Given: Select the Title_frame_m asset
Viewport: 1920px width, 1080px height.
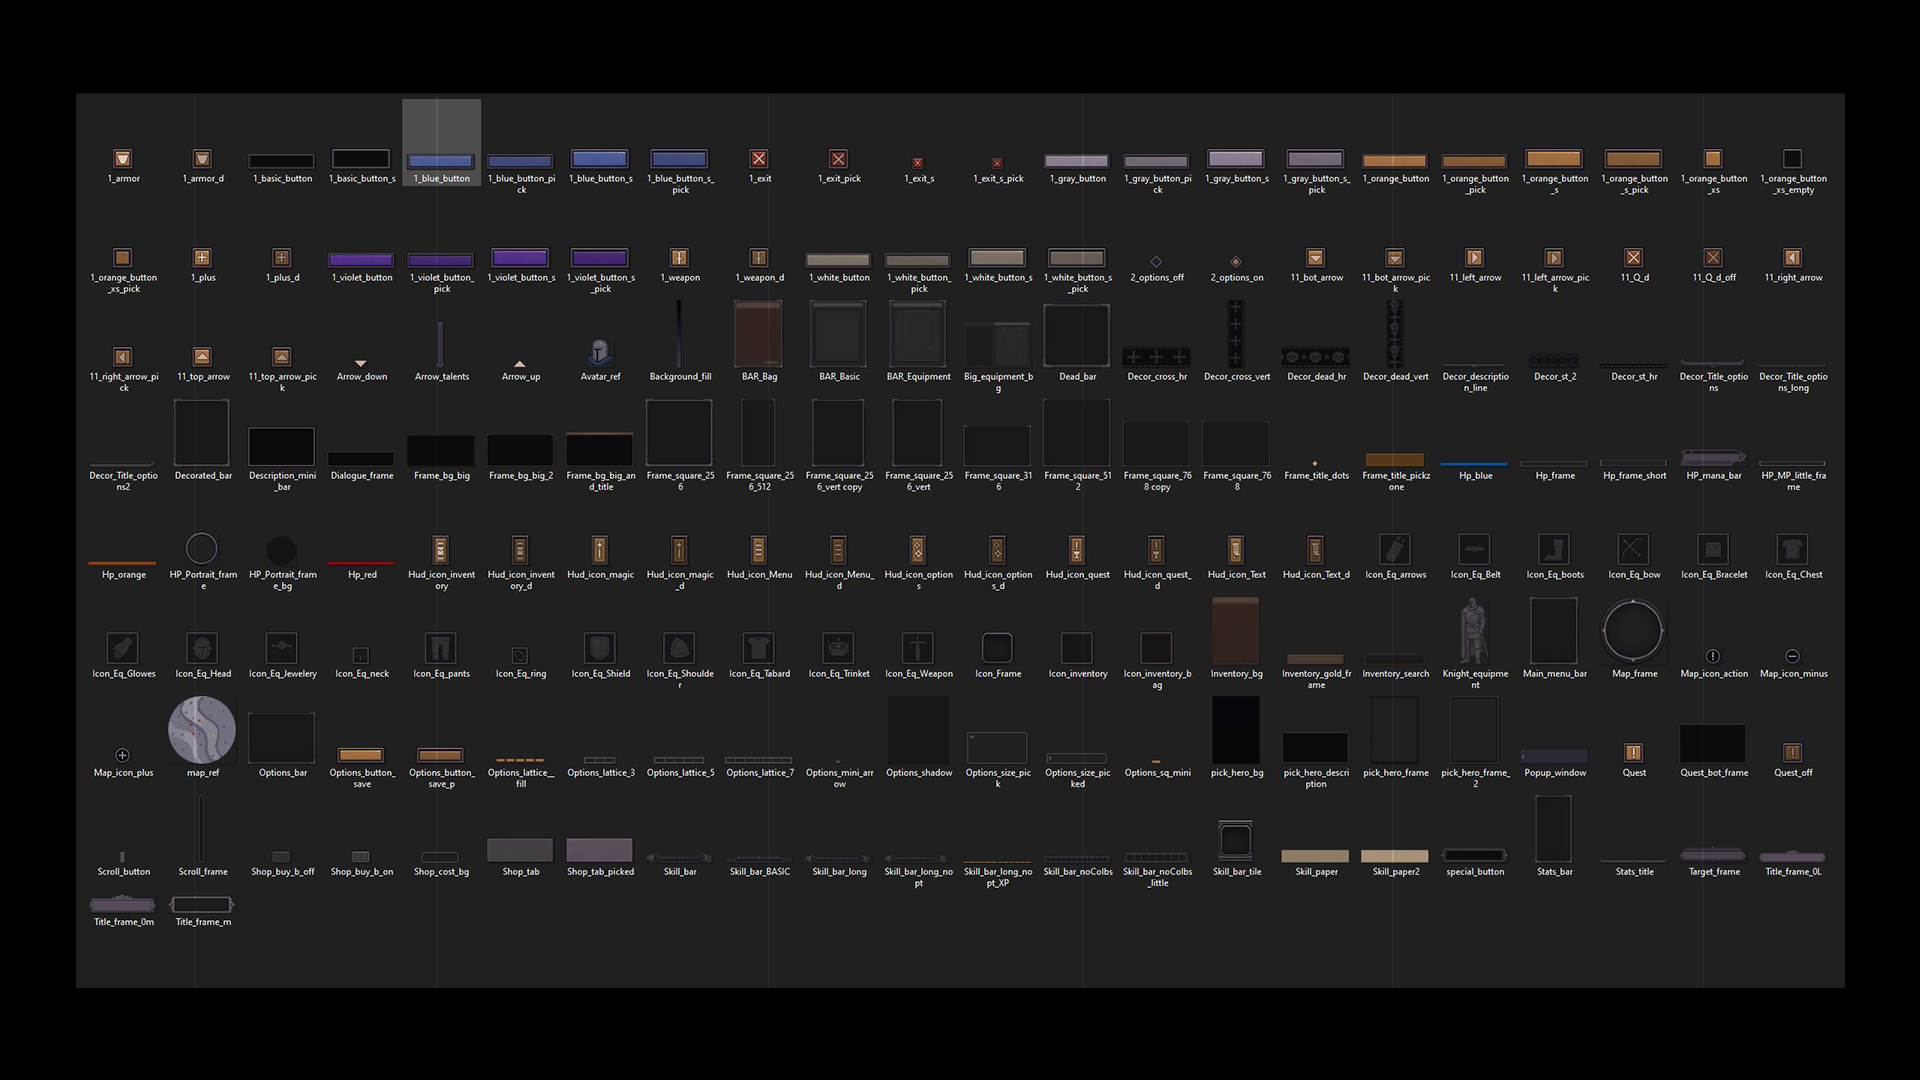Looking at the screenshot, I should 202,905.
